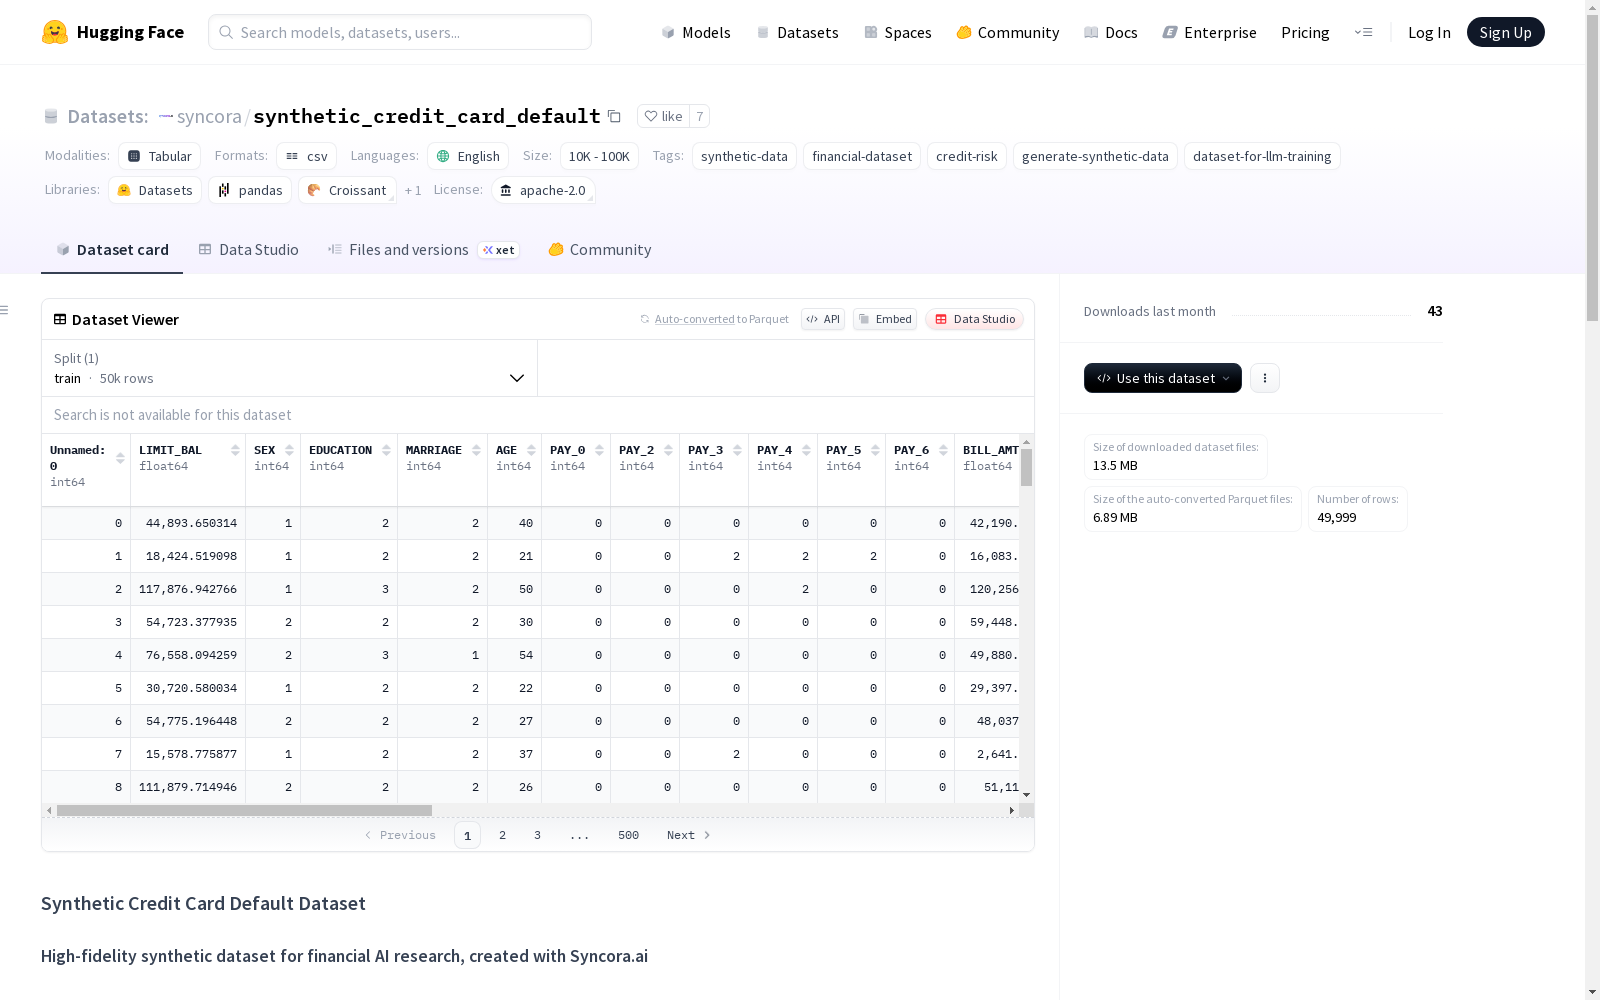Go to page 3 of the table
The width and height of the screenshot is (1600, 1000).
537,835
